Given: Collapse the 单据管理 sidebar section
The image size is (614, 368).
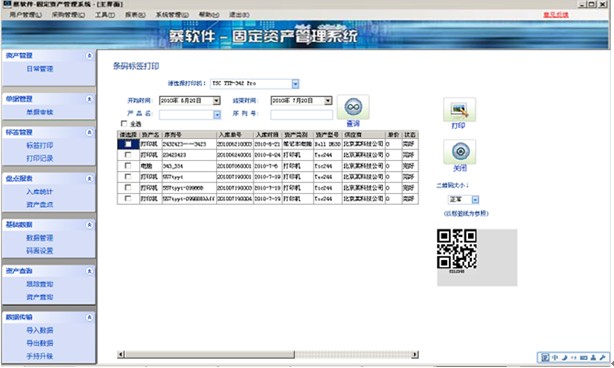Looking at the screenshot, I should point(89,99).
